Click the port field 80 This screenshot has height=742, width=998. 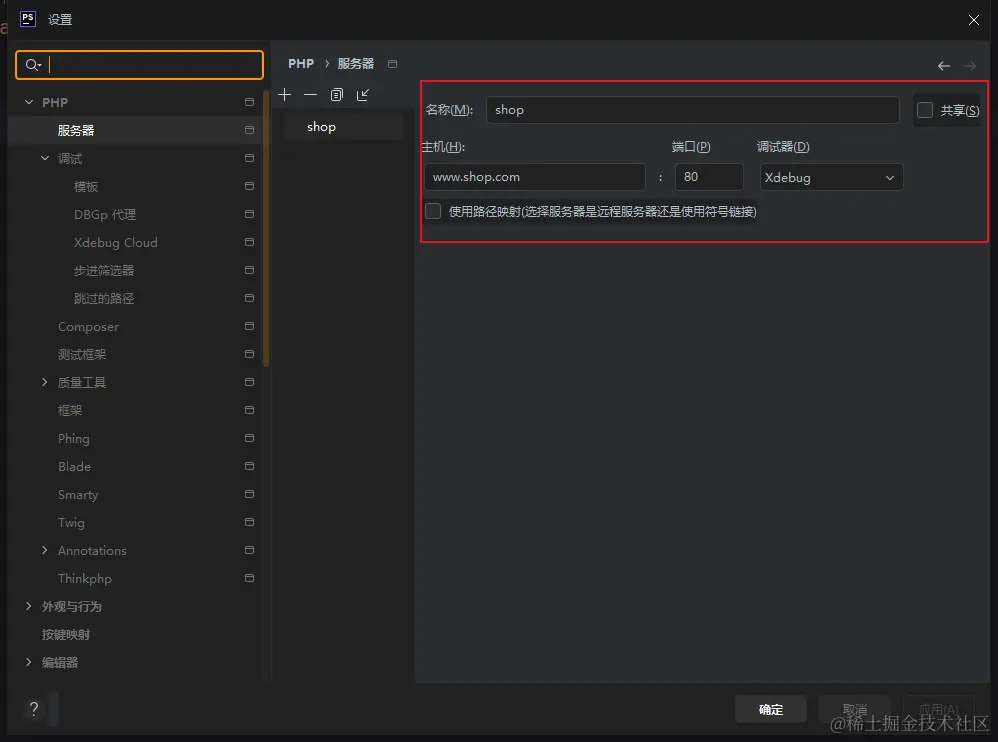pyautogui.click(x=709, y=177)
